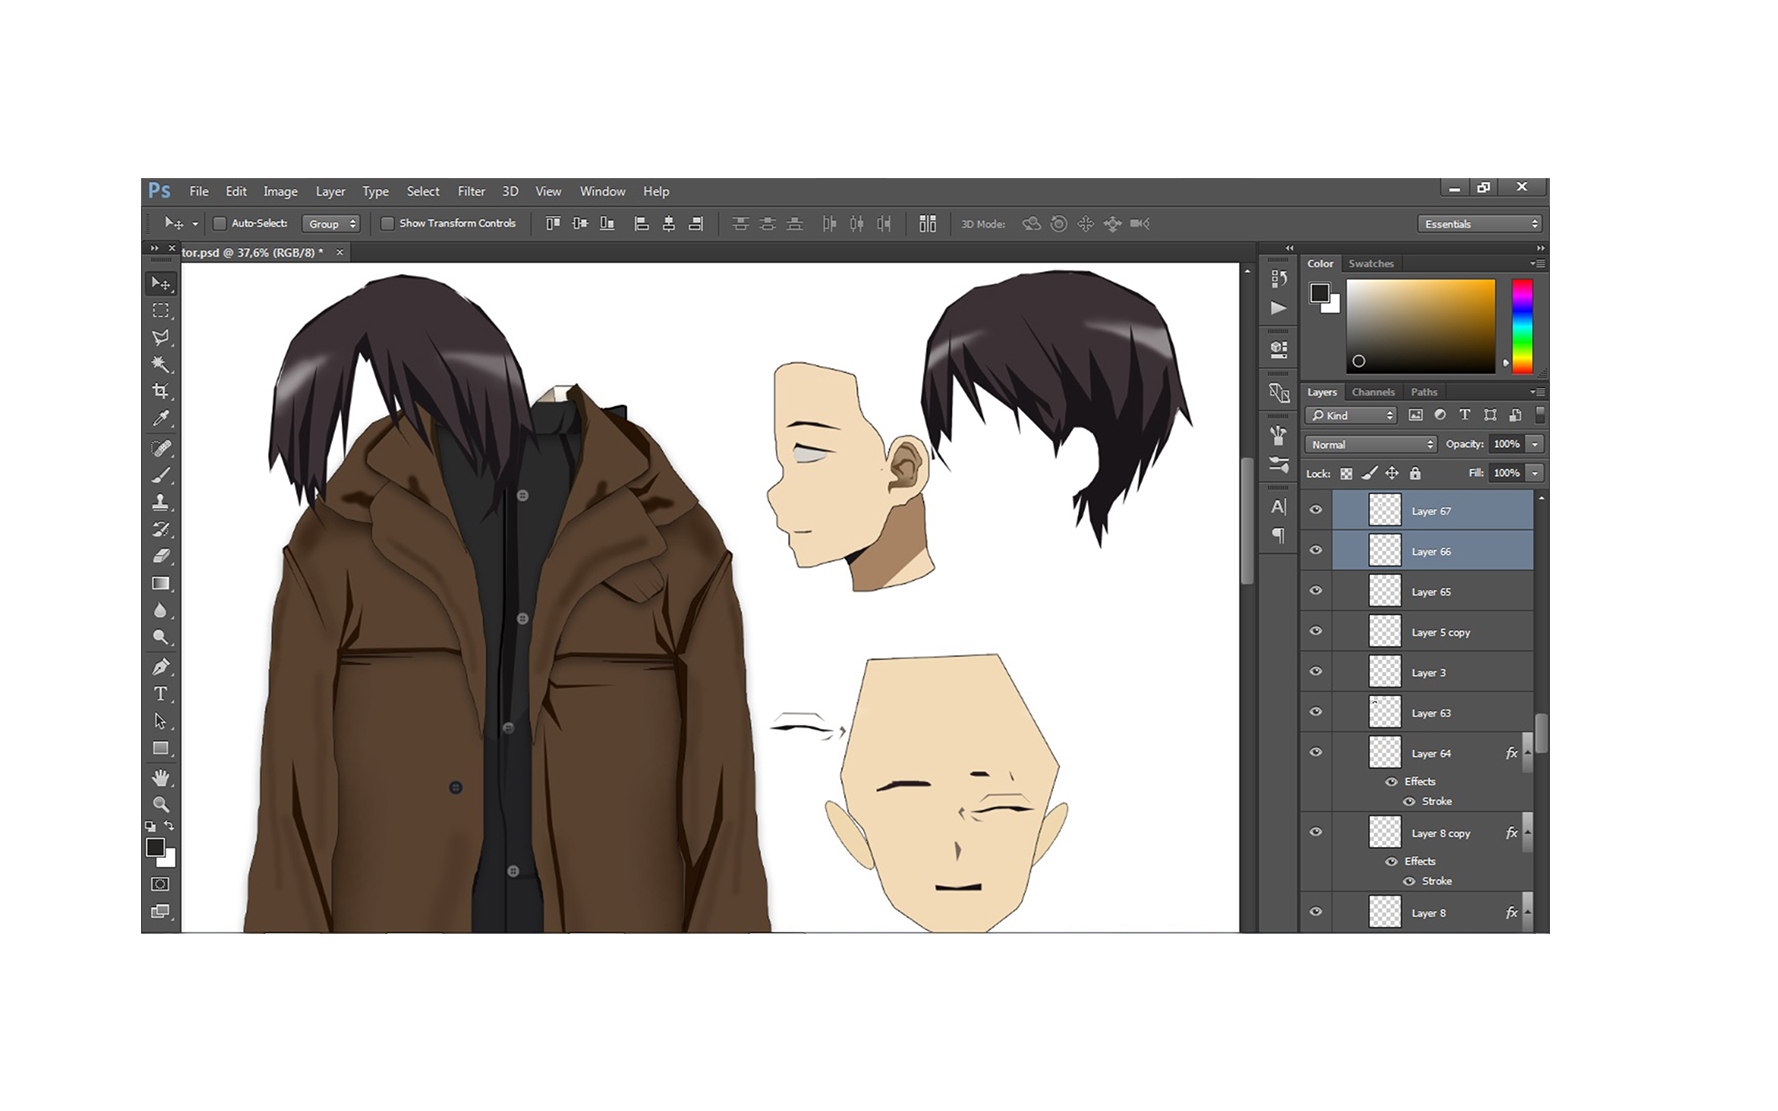
Task: Select Layer 3 row
Action: [x=1433, y=672]
